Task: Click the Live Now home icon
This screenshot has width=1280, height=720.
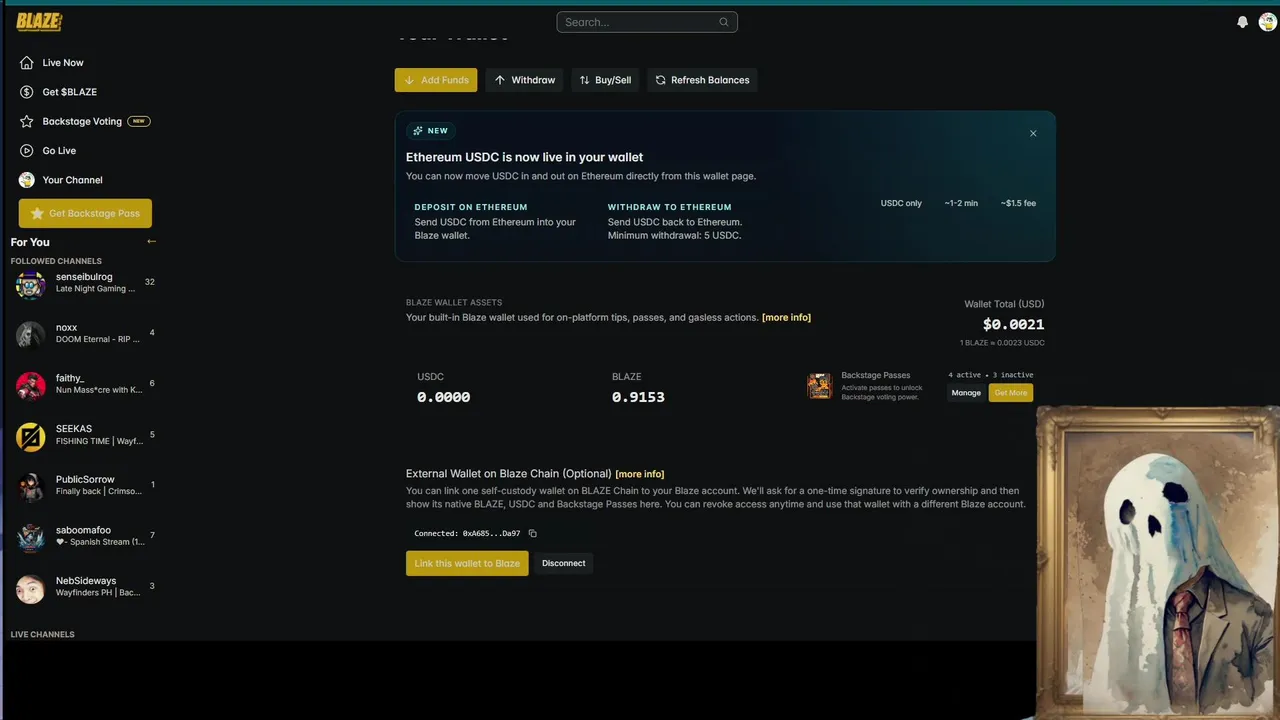Action: pyautogui.click(x=27, y=63)
